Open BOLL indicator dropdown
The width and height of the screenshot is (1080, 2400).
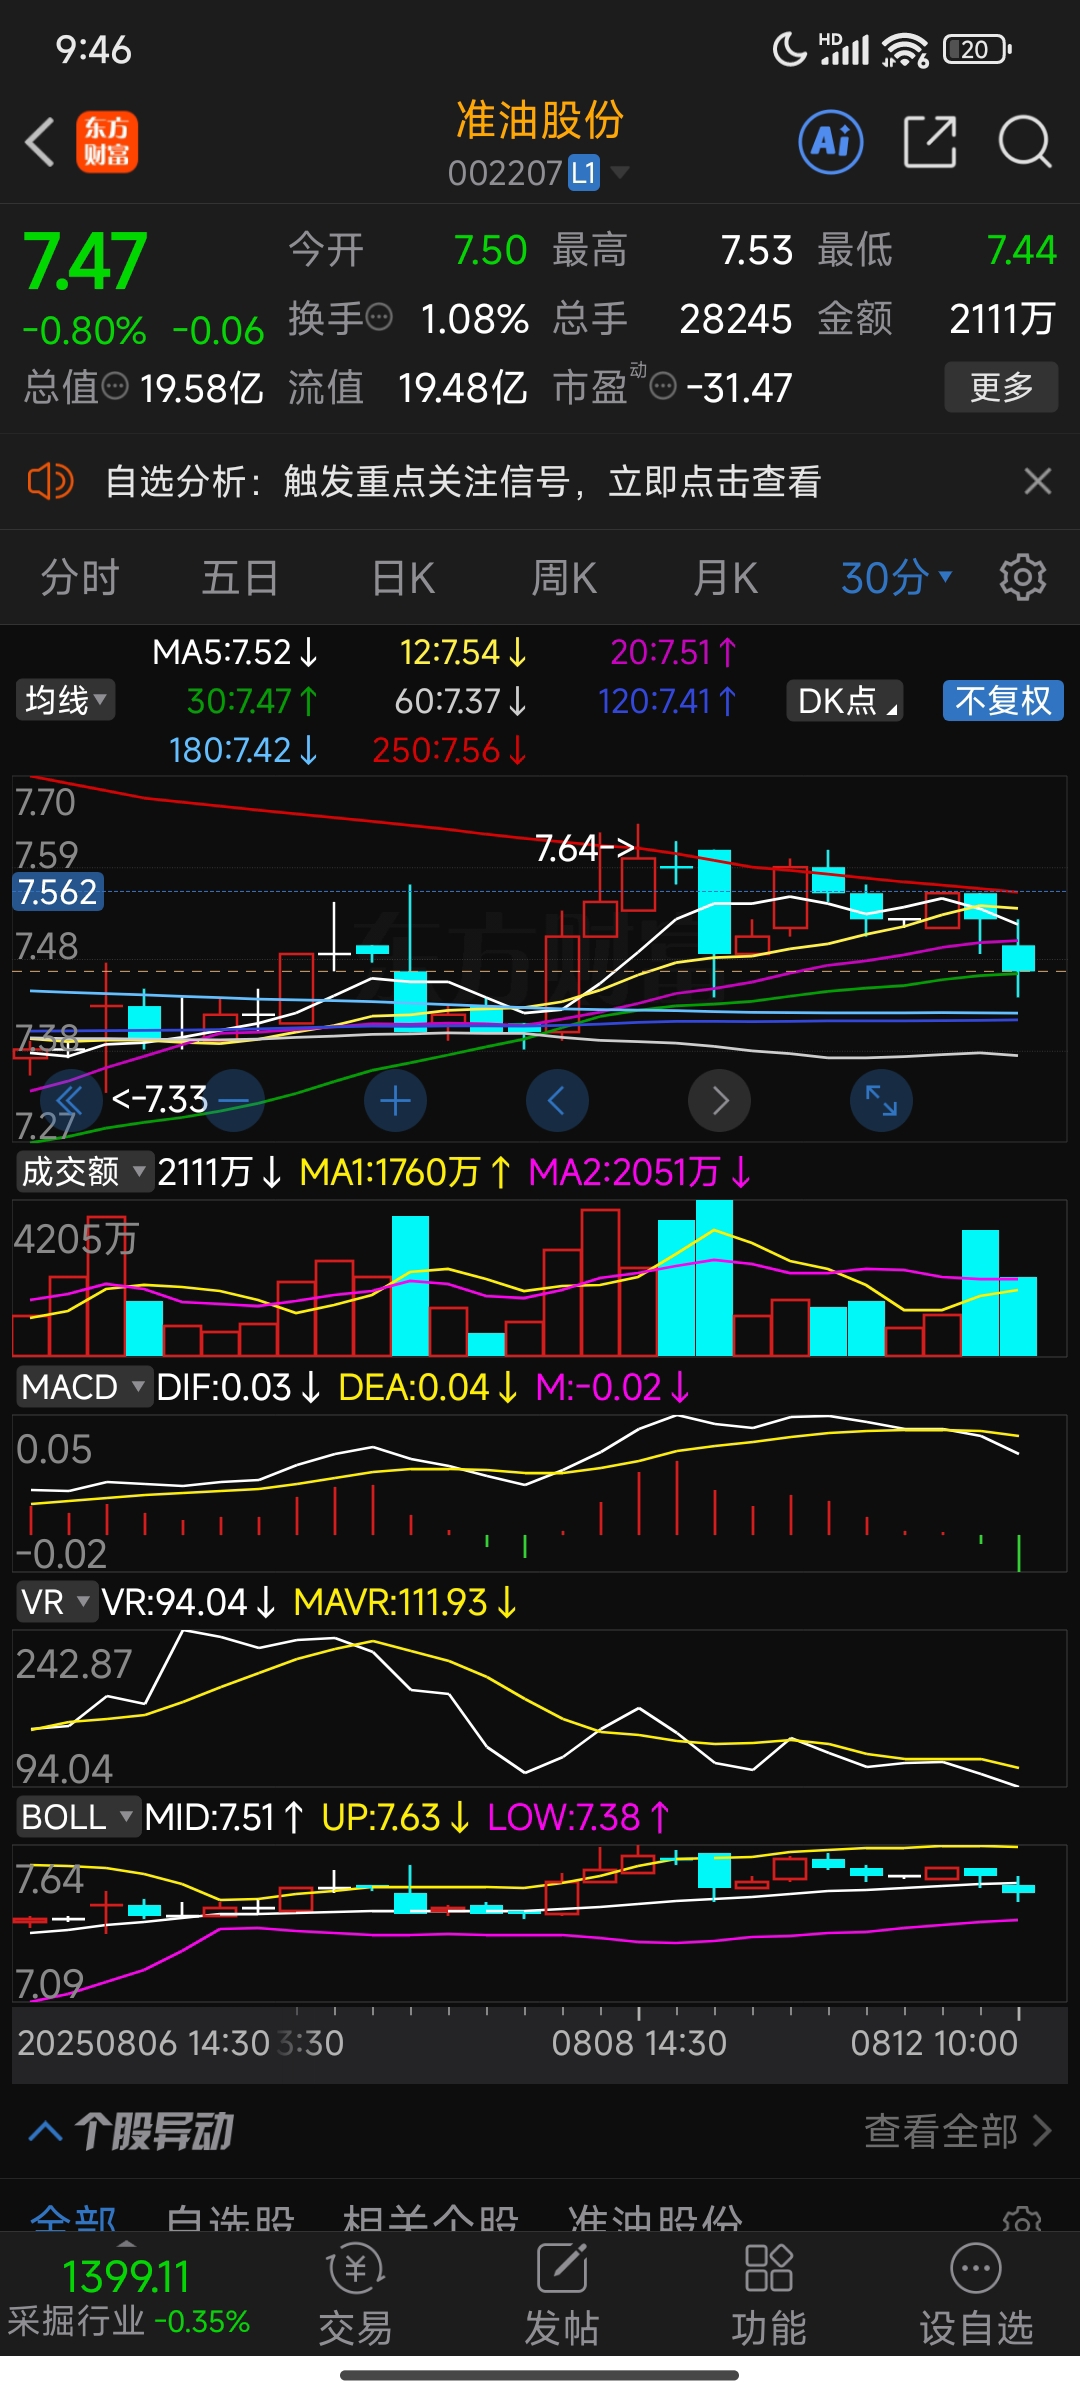77,1817
